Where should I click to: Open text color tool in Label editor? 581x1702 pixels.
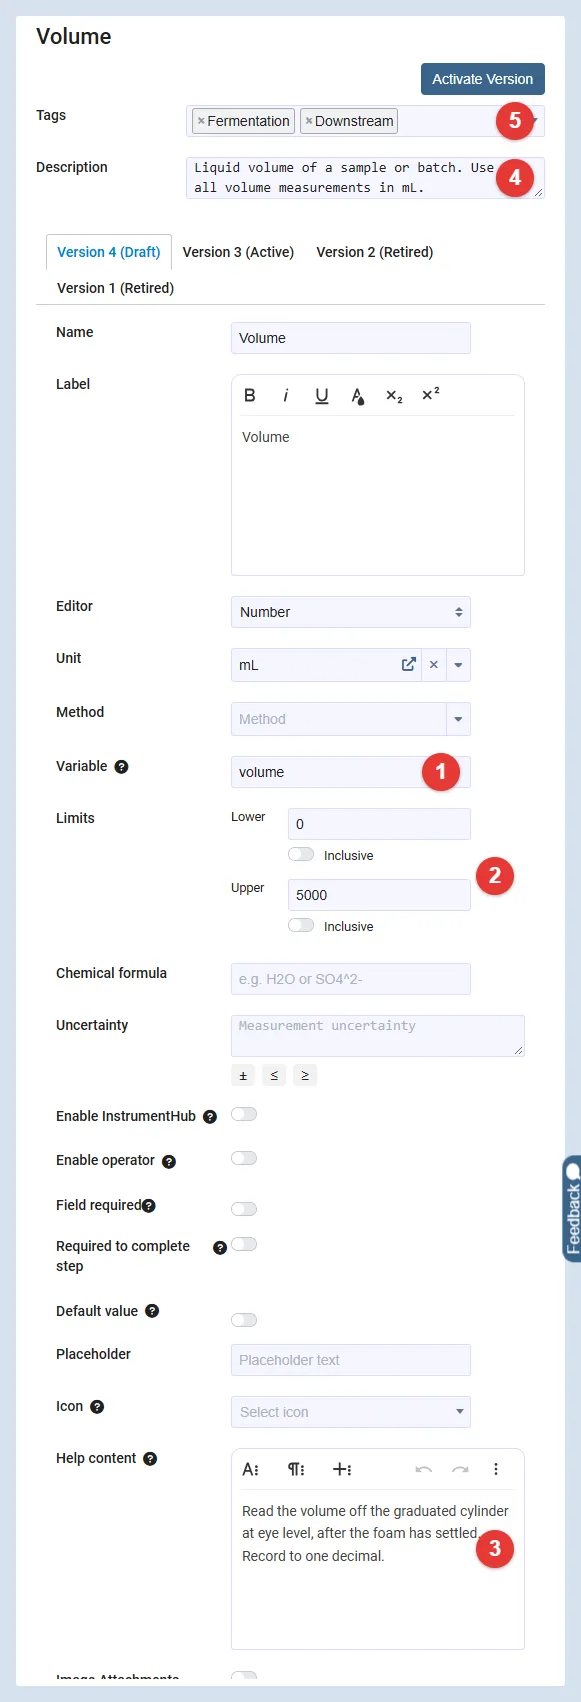pyautogui.click(x=358, y=396)
